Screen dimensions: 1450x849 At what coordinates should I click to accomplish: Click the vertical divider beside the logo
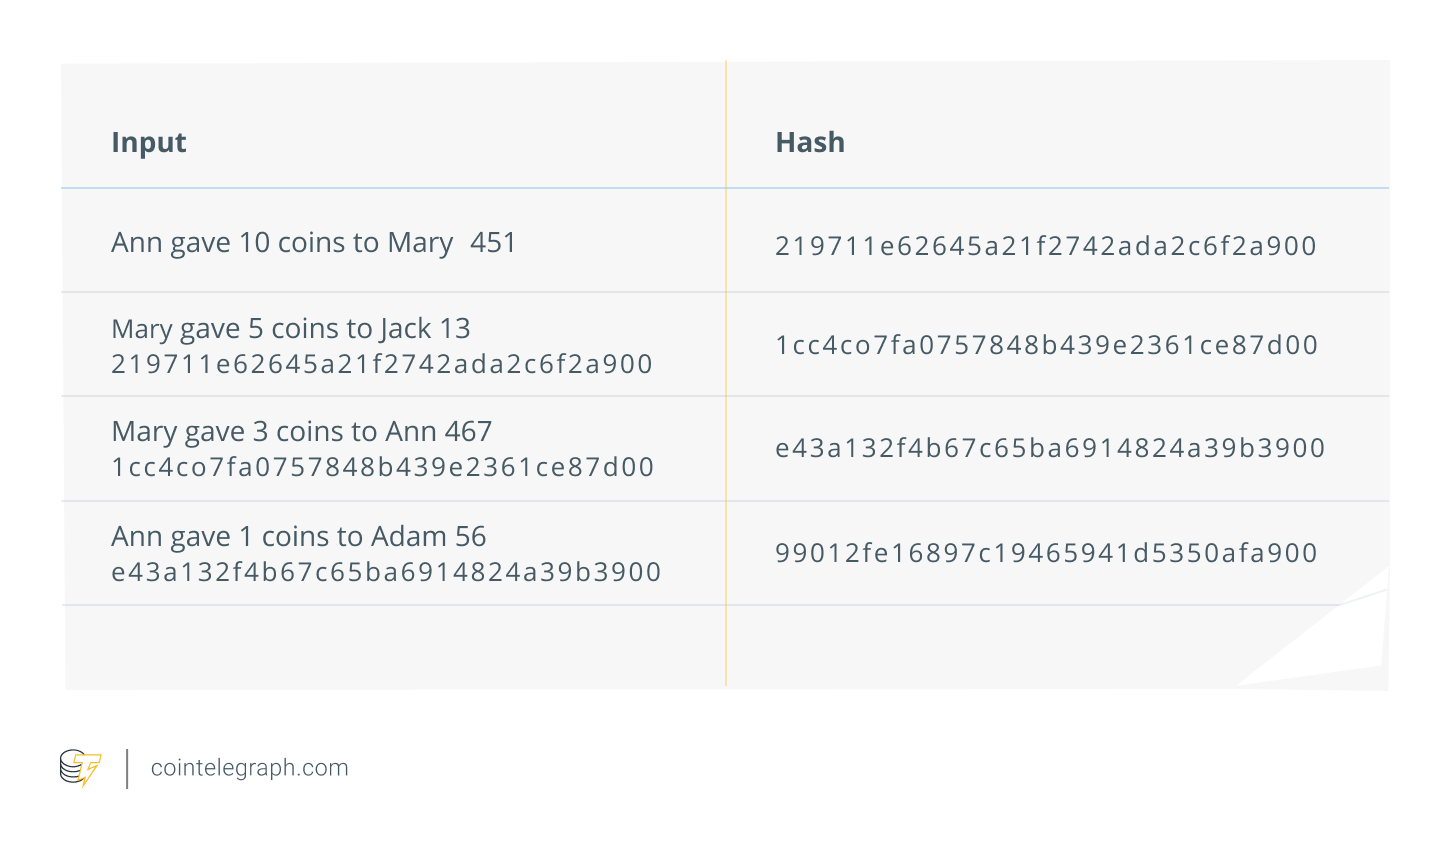pos(127,768)
